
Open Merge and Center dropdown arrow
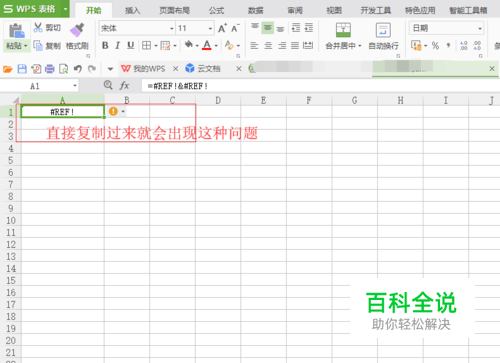(x=360, y=46)
